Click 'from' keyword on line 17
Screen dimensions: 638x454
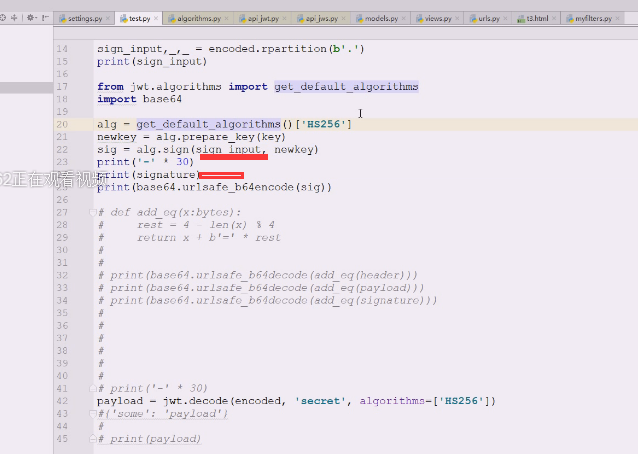click(110, 87)
